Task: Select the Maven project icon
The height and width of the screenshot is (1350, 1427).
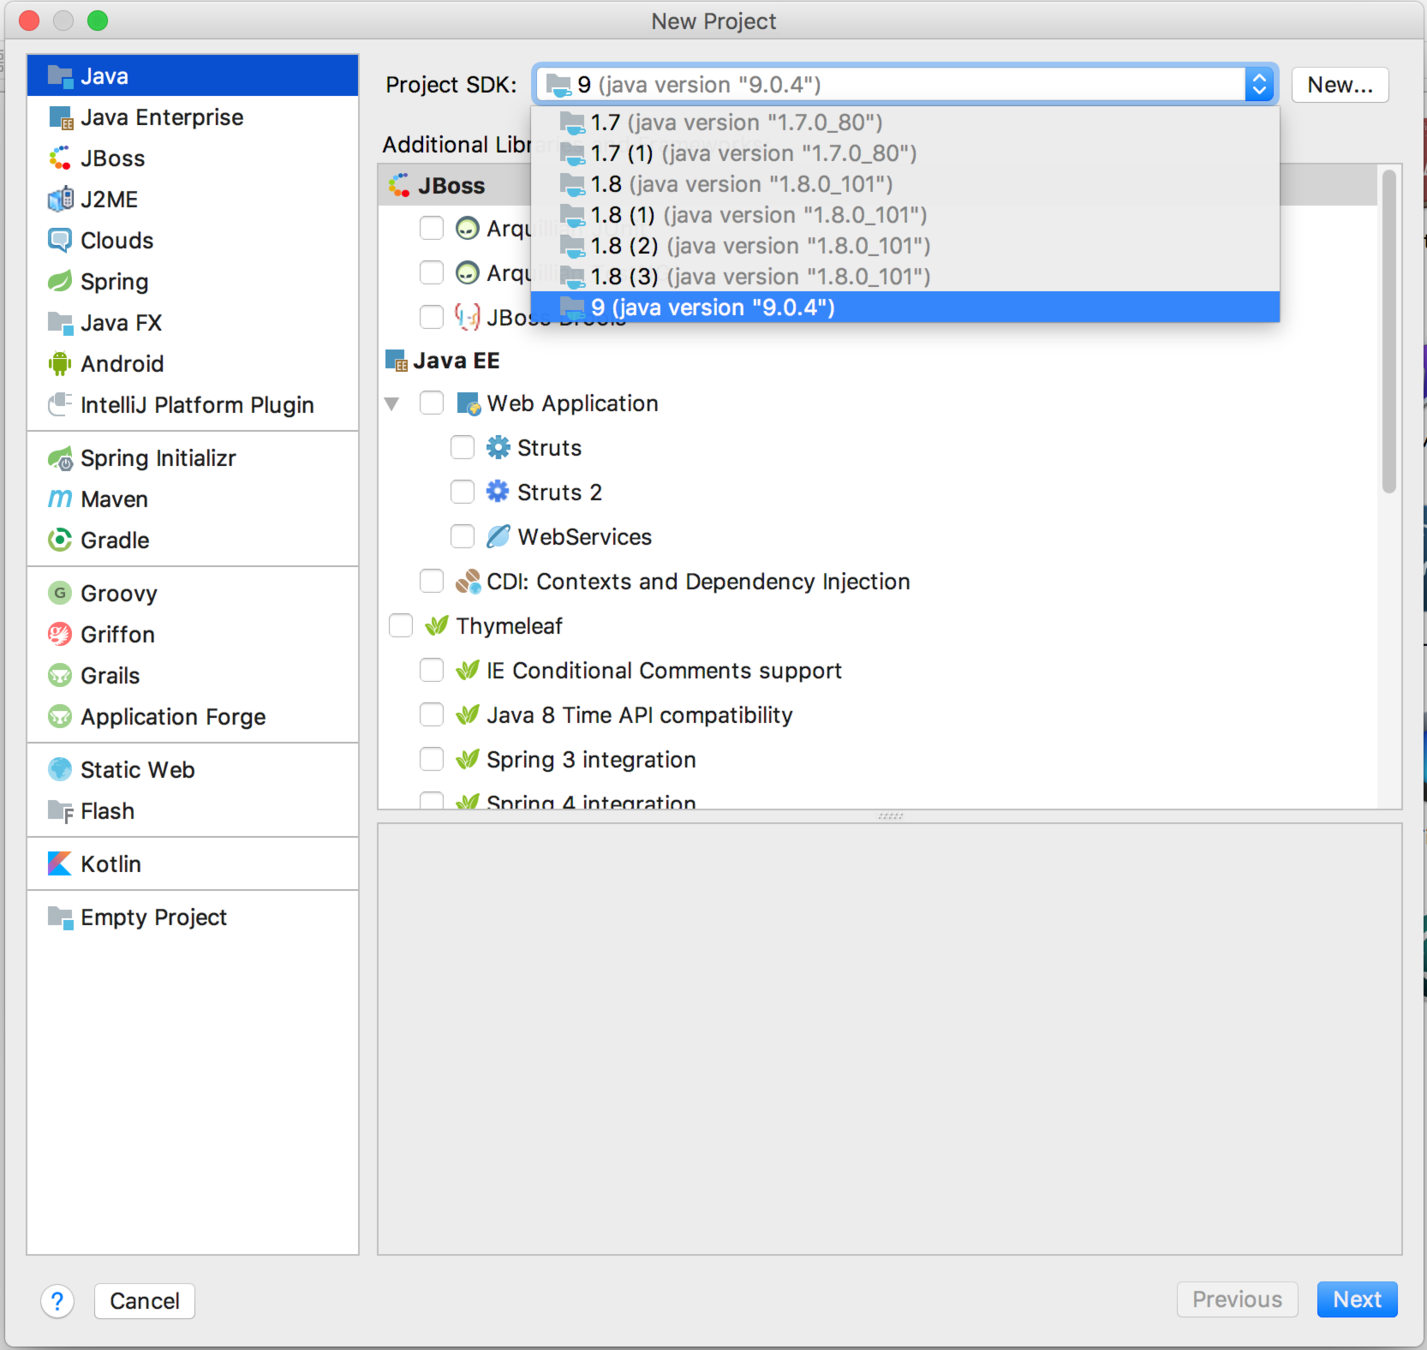Action: click(60, 499)
